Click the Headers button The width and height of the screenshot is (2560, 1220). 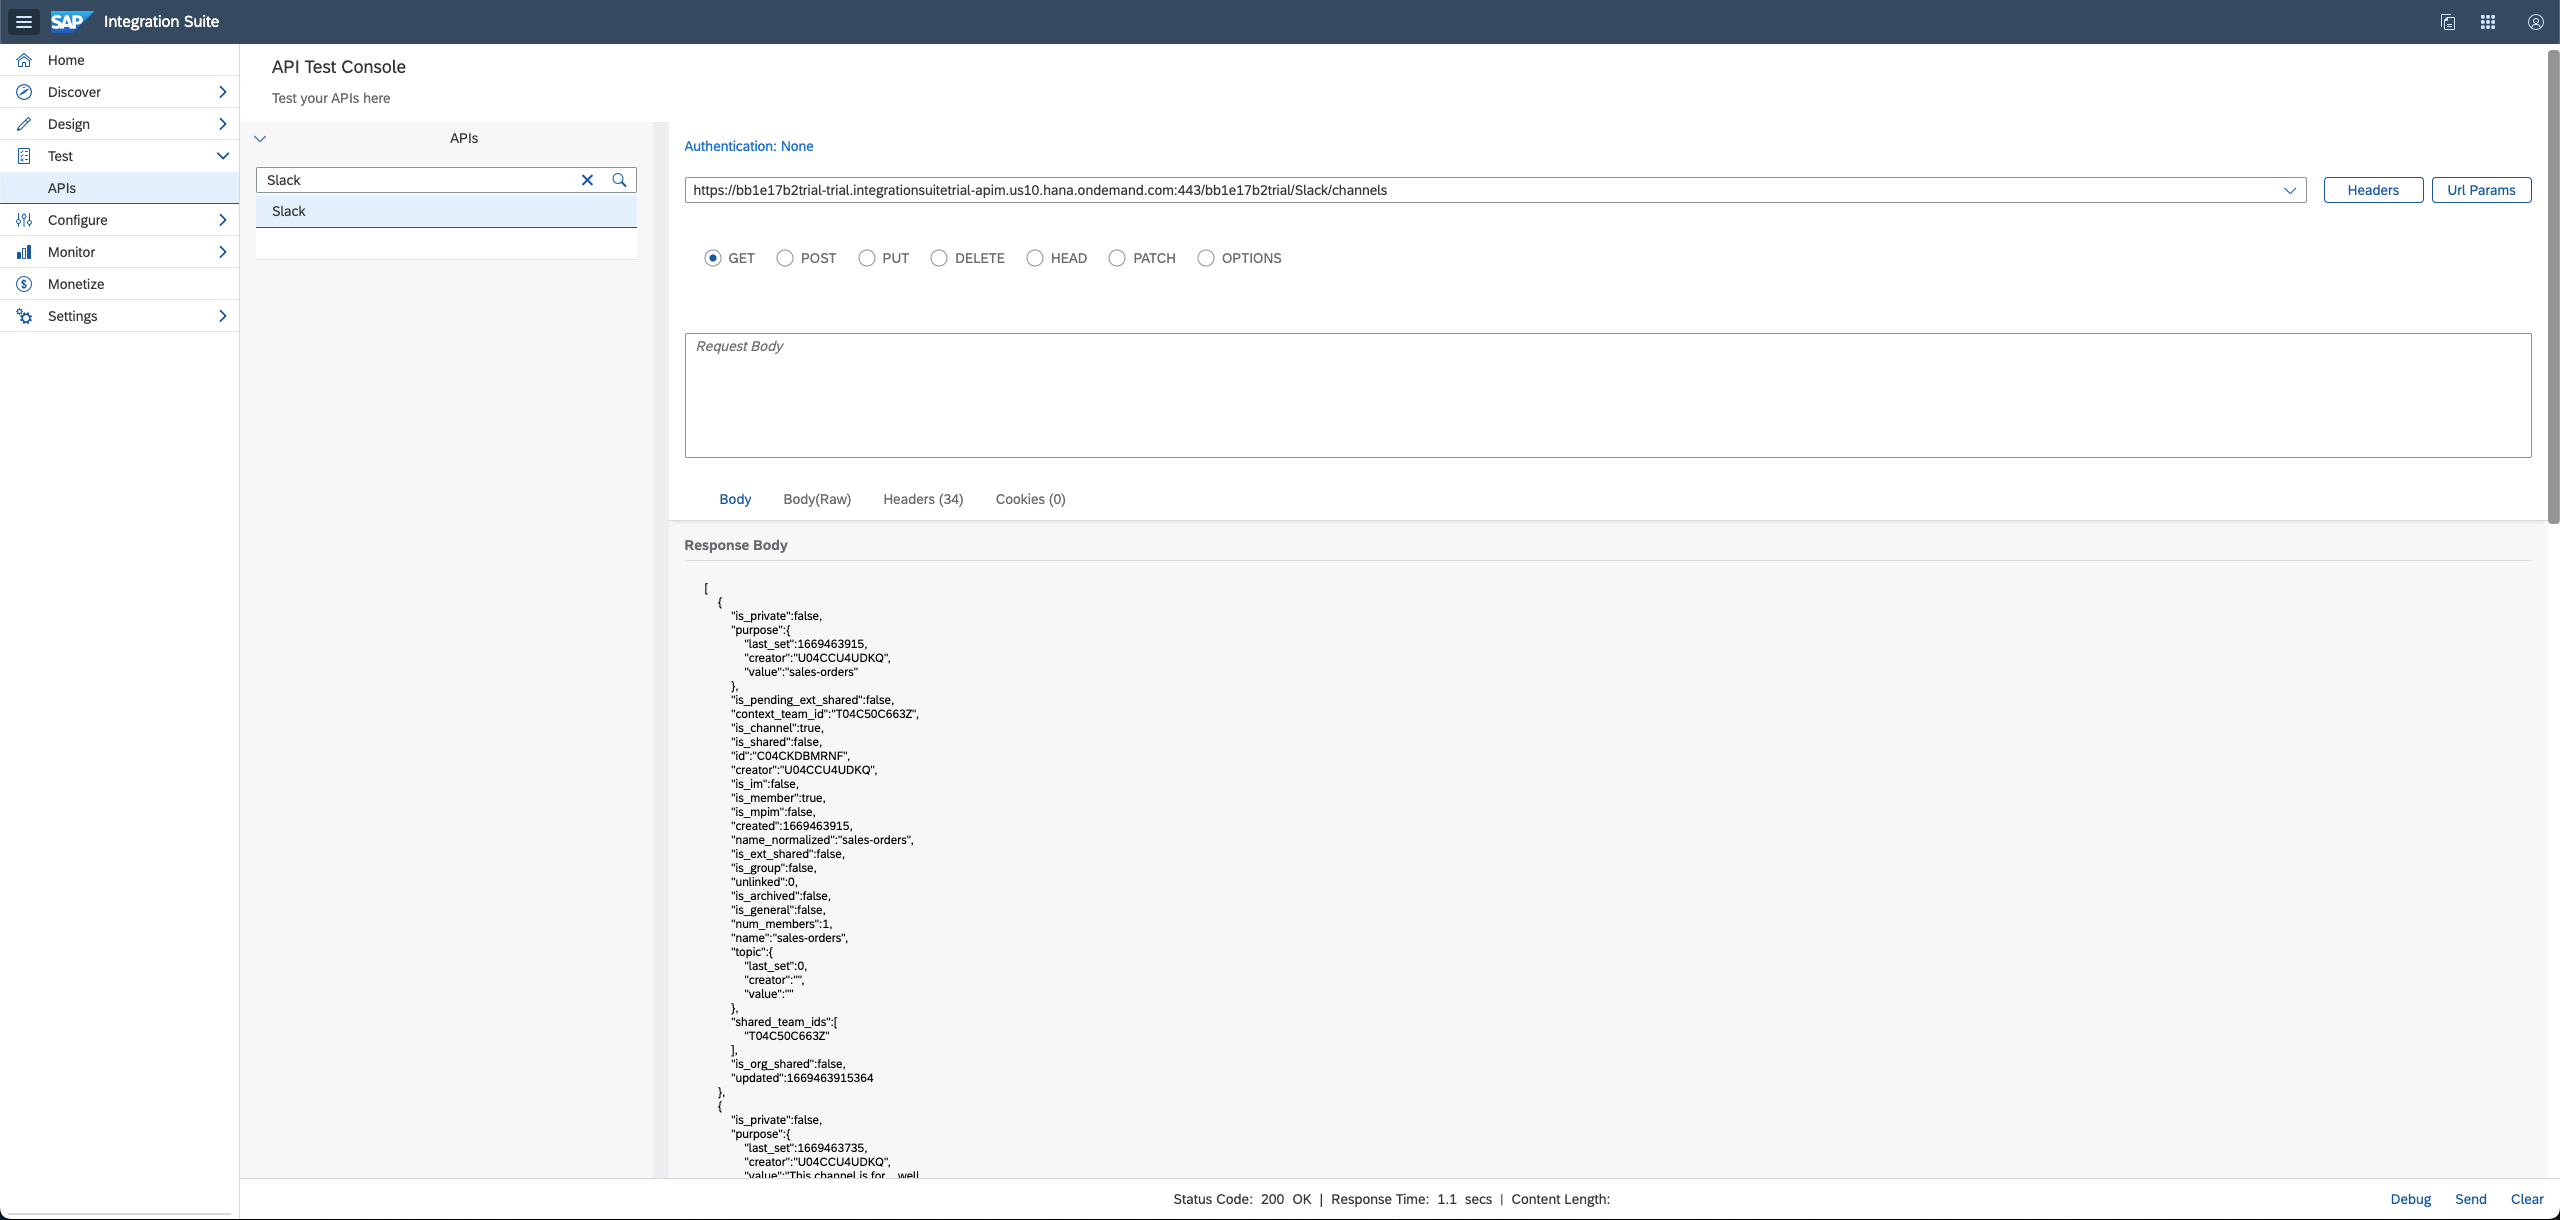(x=2373, y=190)
